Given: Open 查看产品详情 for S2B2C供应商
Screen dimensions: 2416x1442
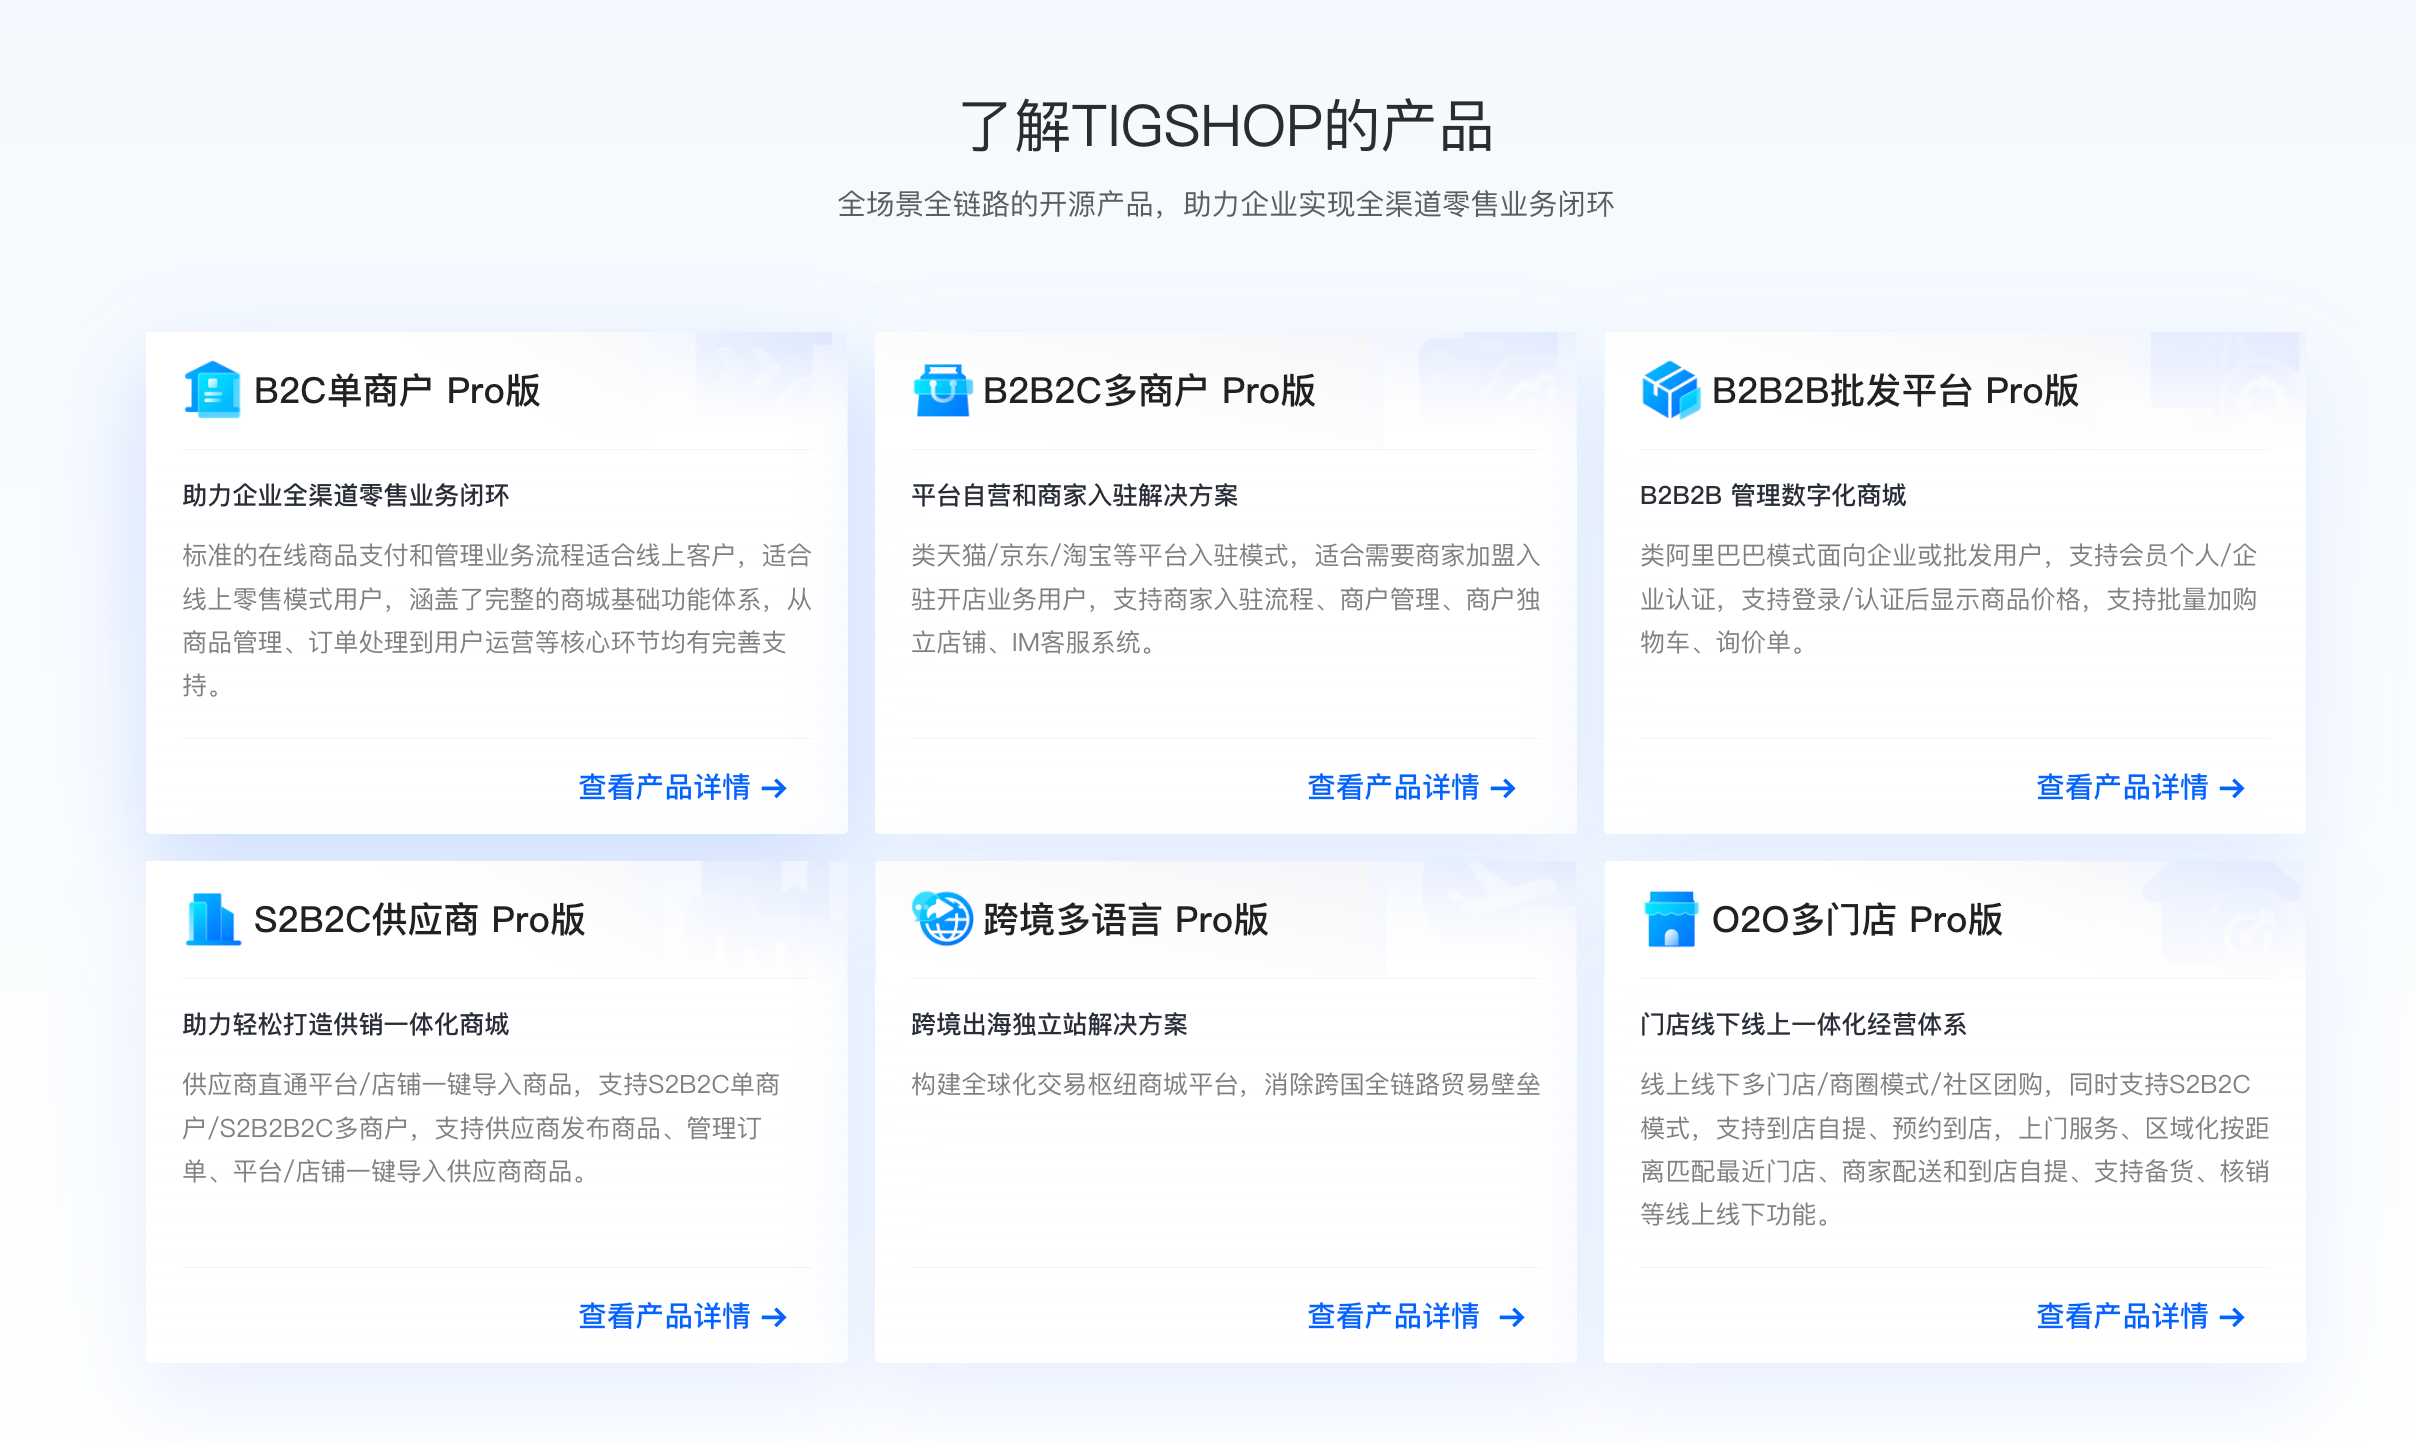Looking at the screenshot, I should 683,1317.
